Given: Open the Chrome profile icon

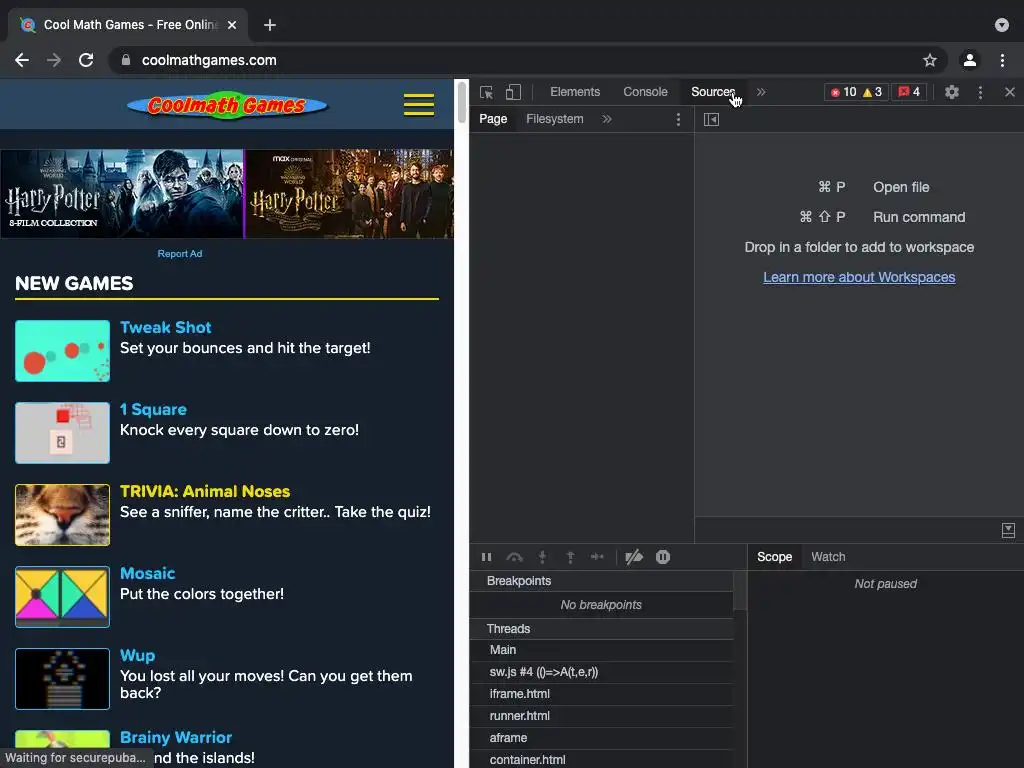Looking at the screenshot, I should tap(970, 60).
